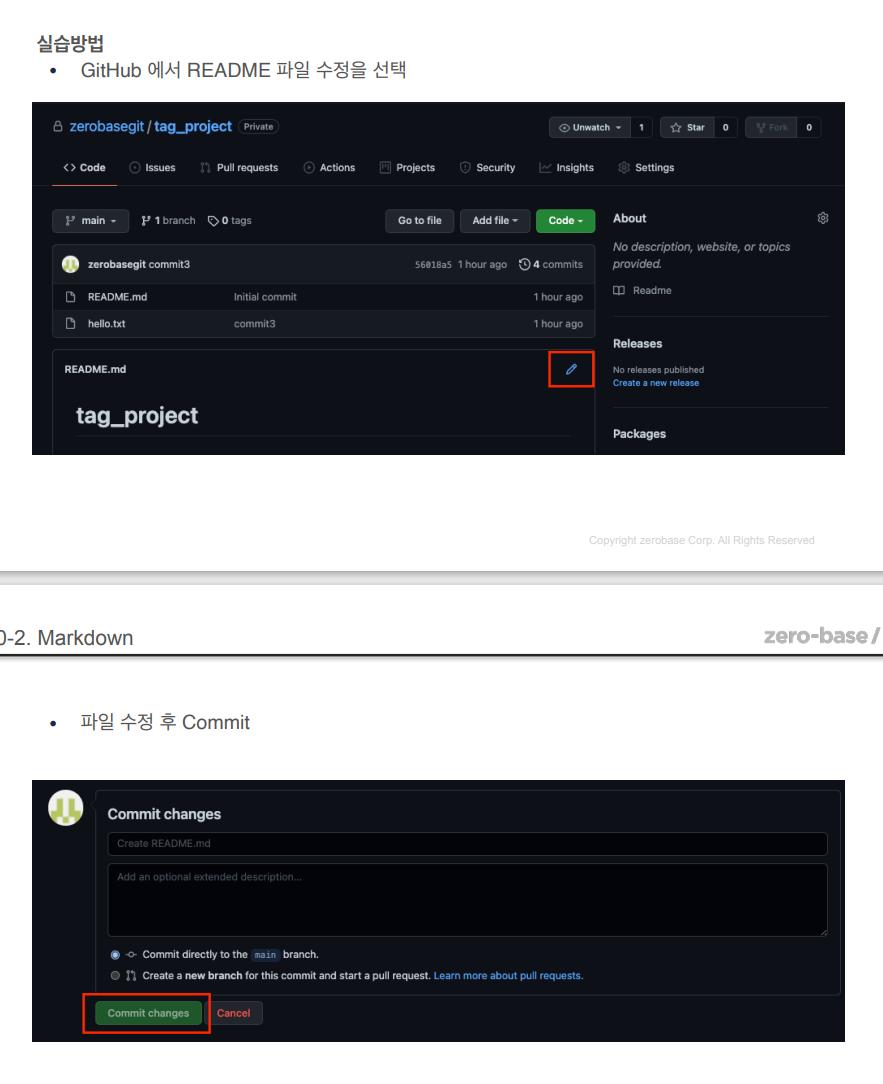Click the private repository lock icon
This screenshot has height=1084, width=883.
58,127
